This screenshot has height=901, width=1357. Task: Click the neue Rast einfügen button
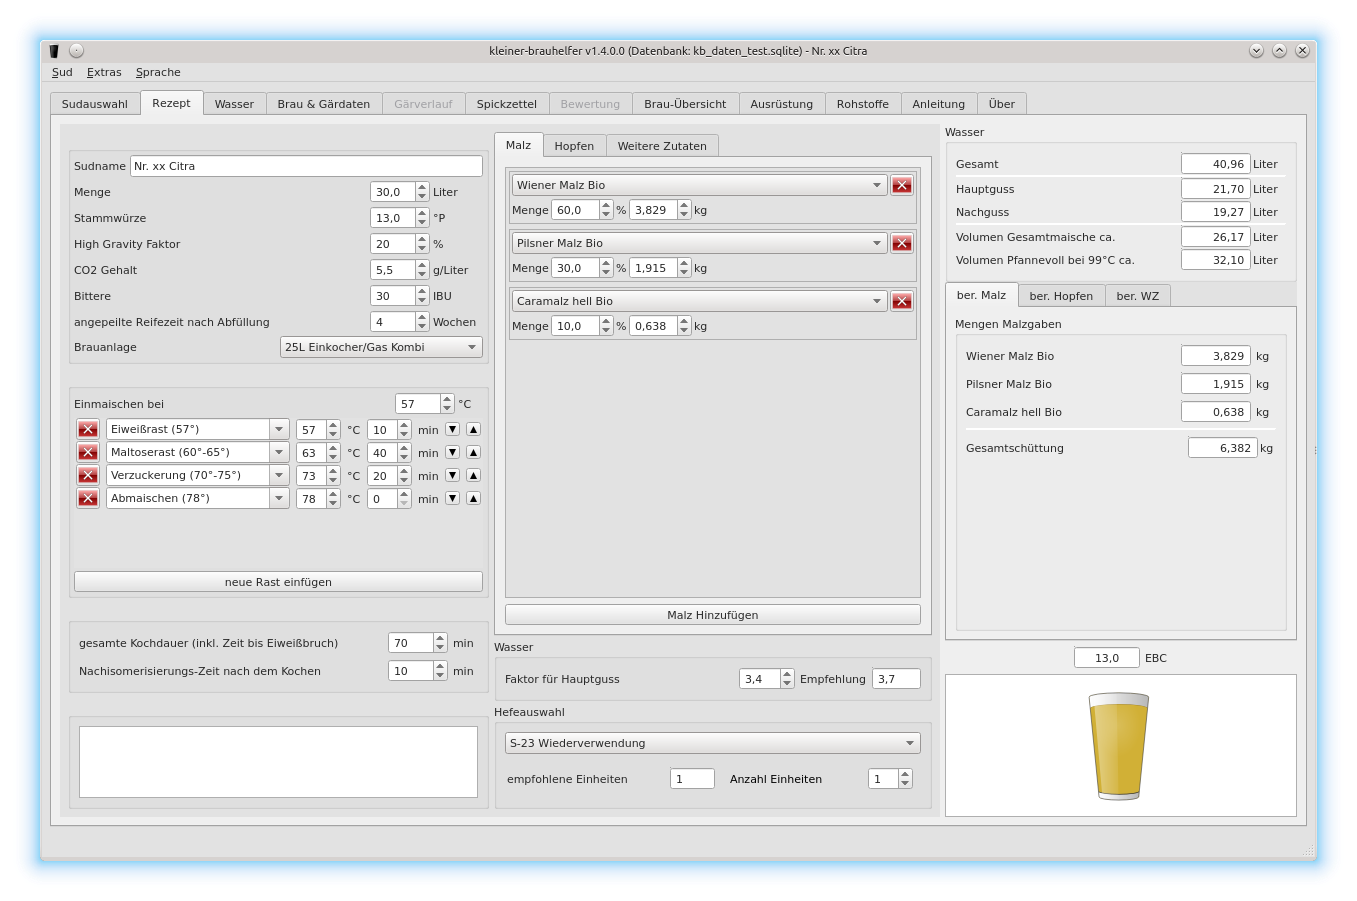click(x=278, y=582)
